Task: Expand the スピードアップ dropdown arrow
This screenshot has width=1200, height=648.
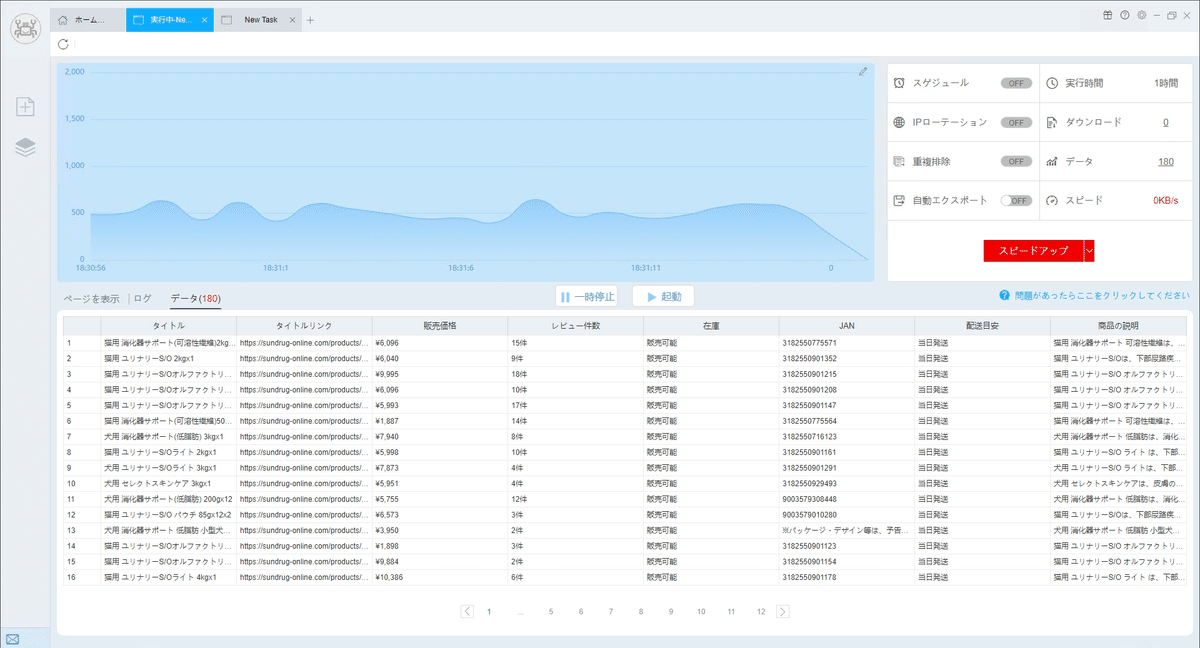Action: [1089, 251]
